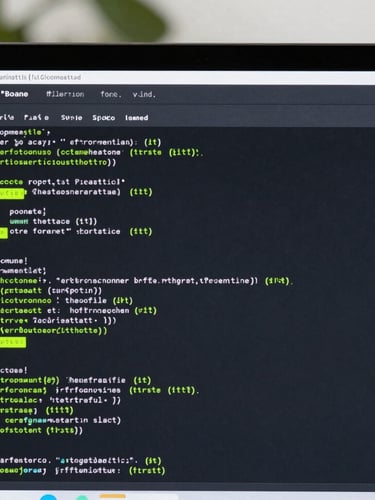Click the word "theoofile" in the code
The height and width of the screenshot is (500, 375).
86,301
